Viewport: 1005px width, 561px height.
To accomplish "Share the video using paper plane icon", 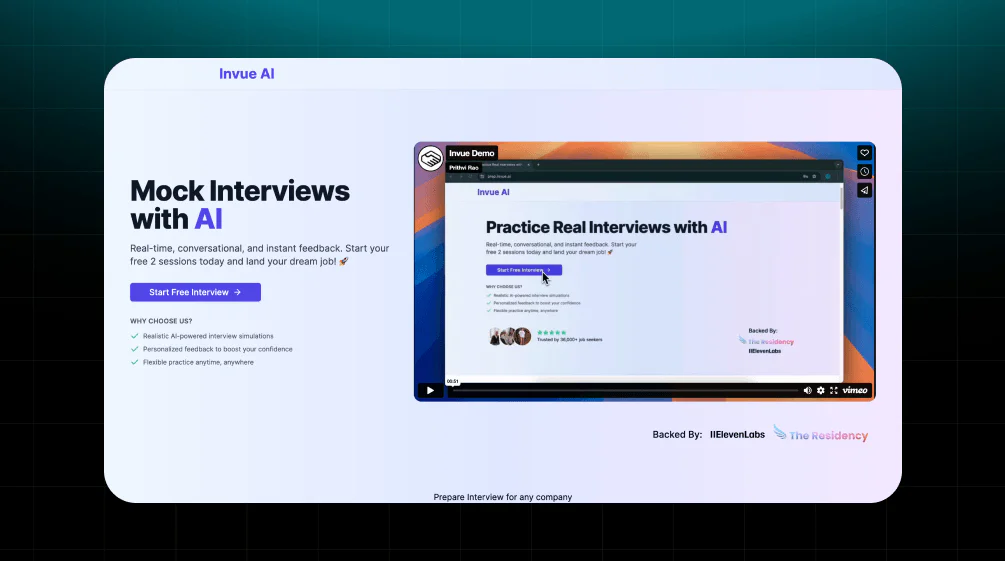I will [865, 190].
